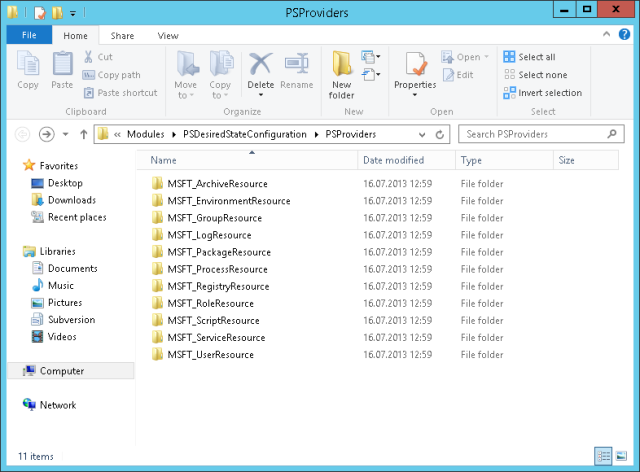Open the blue Help question icon
Viewport: 640px width, 472px height.
click(x=624, y=34)
